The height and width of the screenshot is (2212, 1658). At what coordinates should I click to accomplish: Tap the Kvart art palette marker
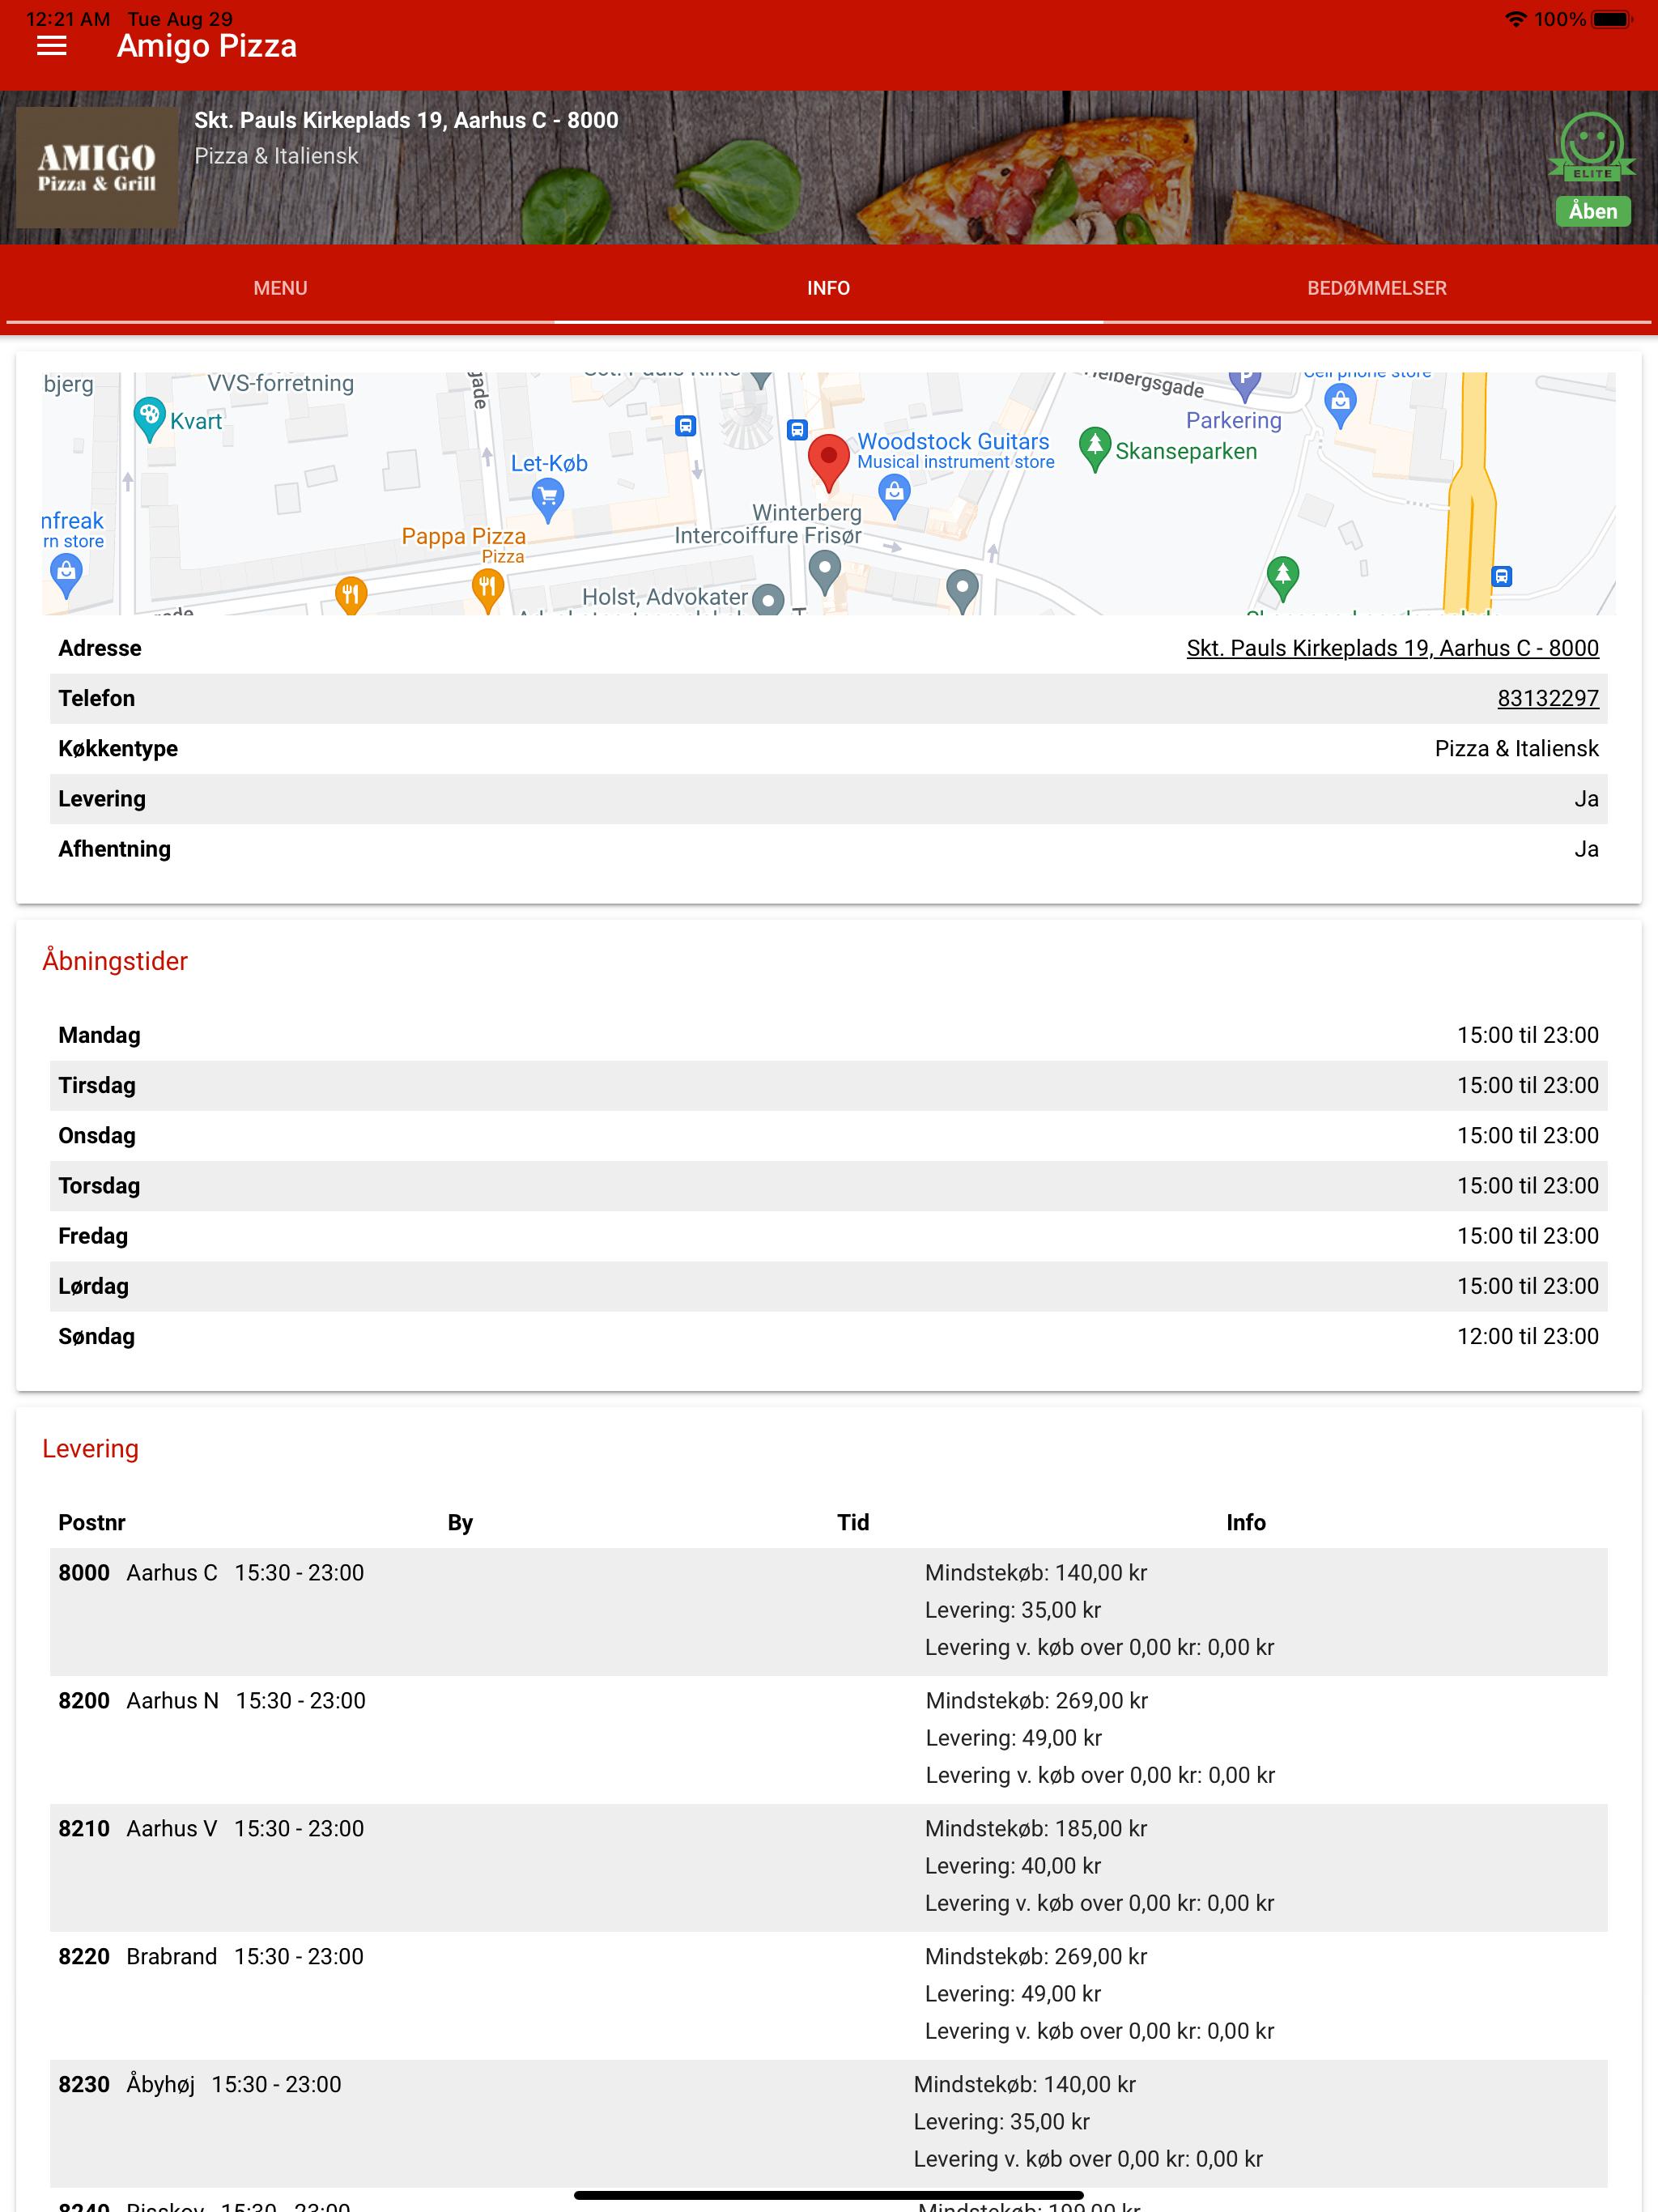(x=149, y=420)
